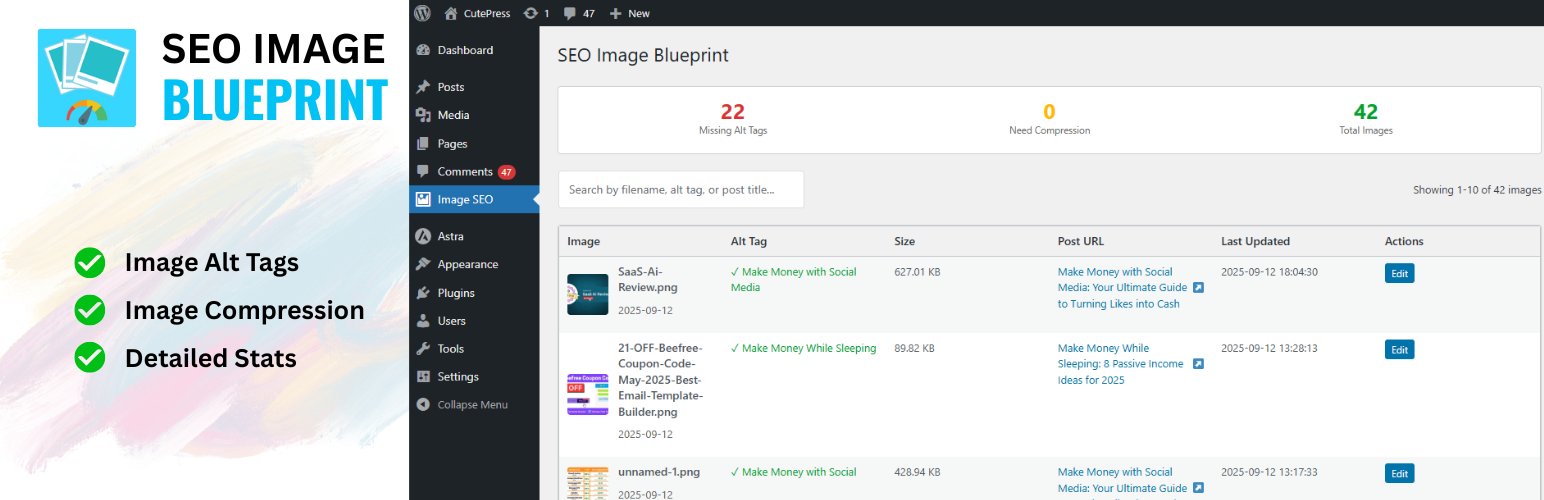
Task: Click the unnamed-1.png image thumbnail
Action: pyautogui.click(x=587, y=482)
